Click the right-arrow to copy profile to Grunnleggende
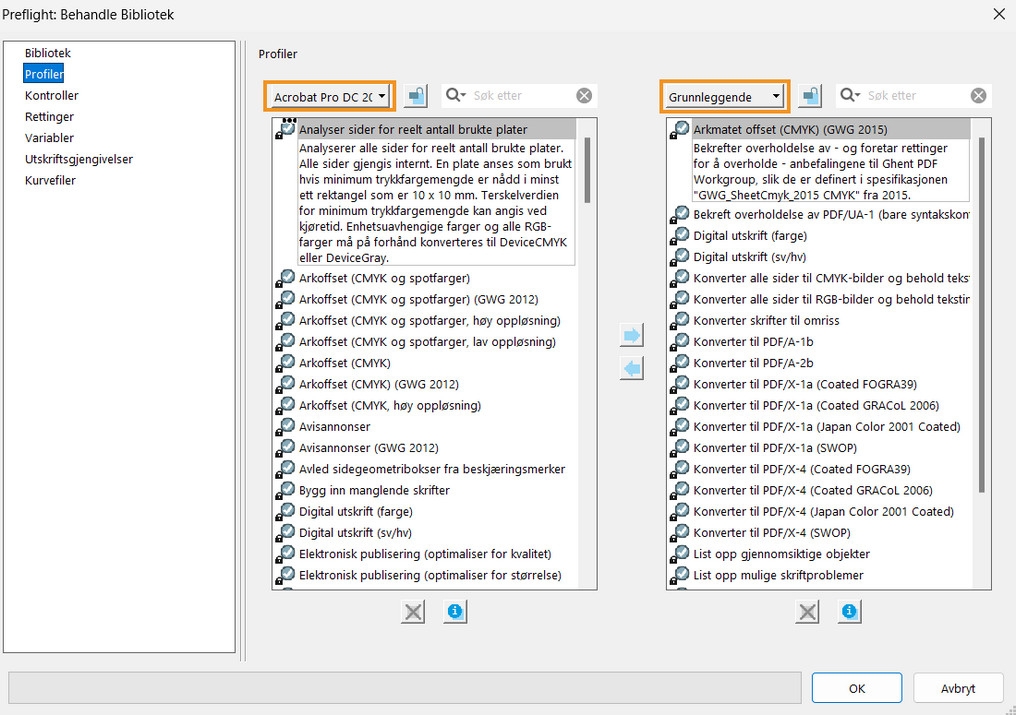This screenshot has height=715, width=1016. 631,335
